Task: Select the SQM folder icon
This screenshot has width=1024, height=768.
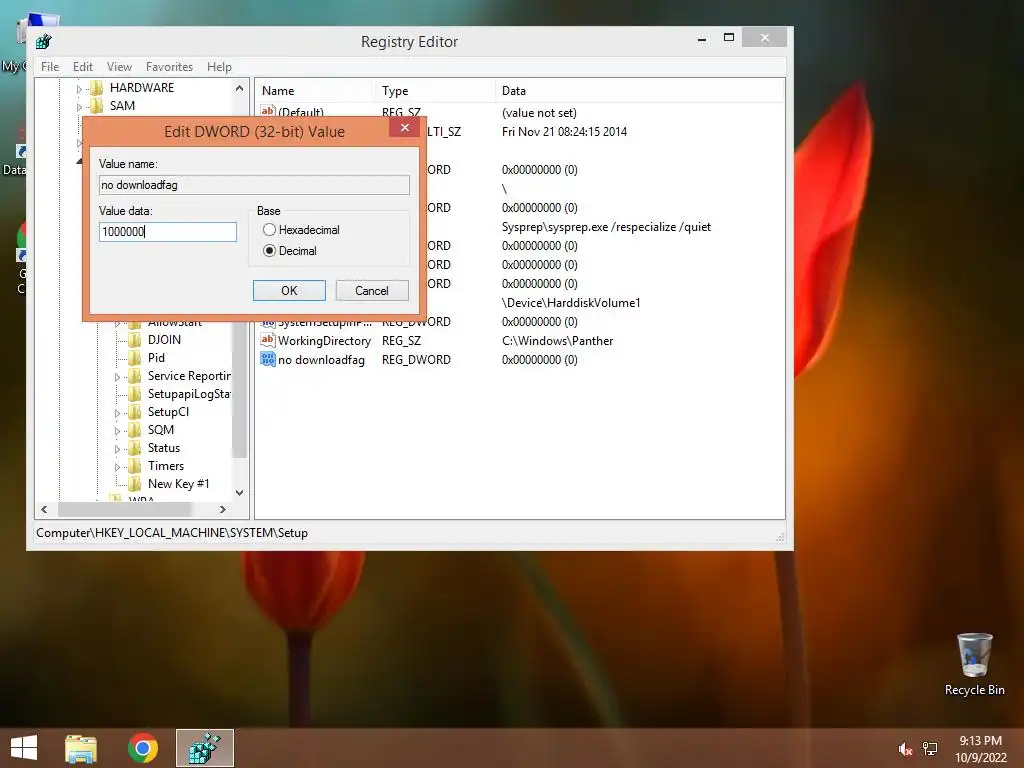Action: 135,430
